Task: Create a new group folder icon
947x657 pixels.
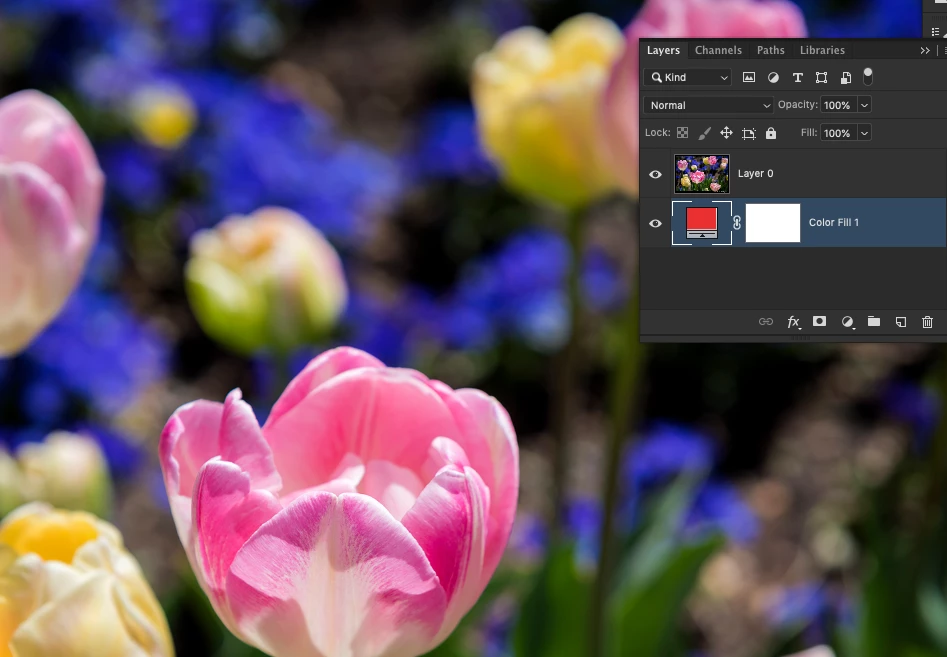Action: click(874, 321)
